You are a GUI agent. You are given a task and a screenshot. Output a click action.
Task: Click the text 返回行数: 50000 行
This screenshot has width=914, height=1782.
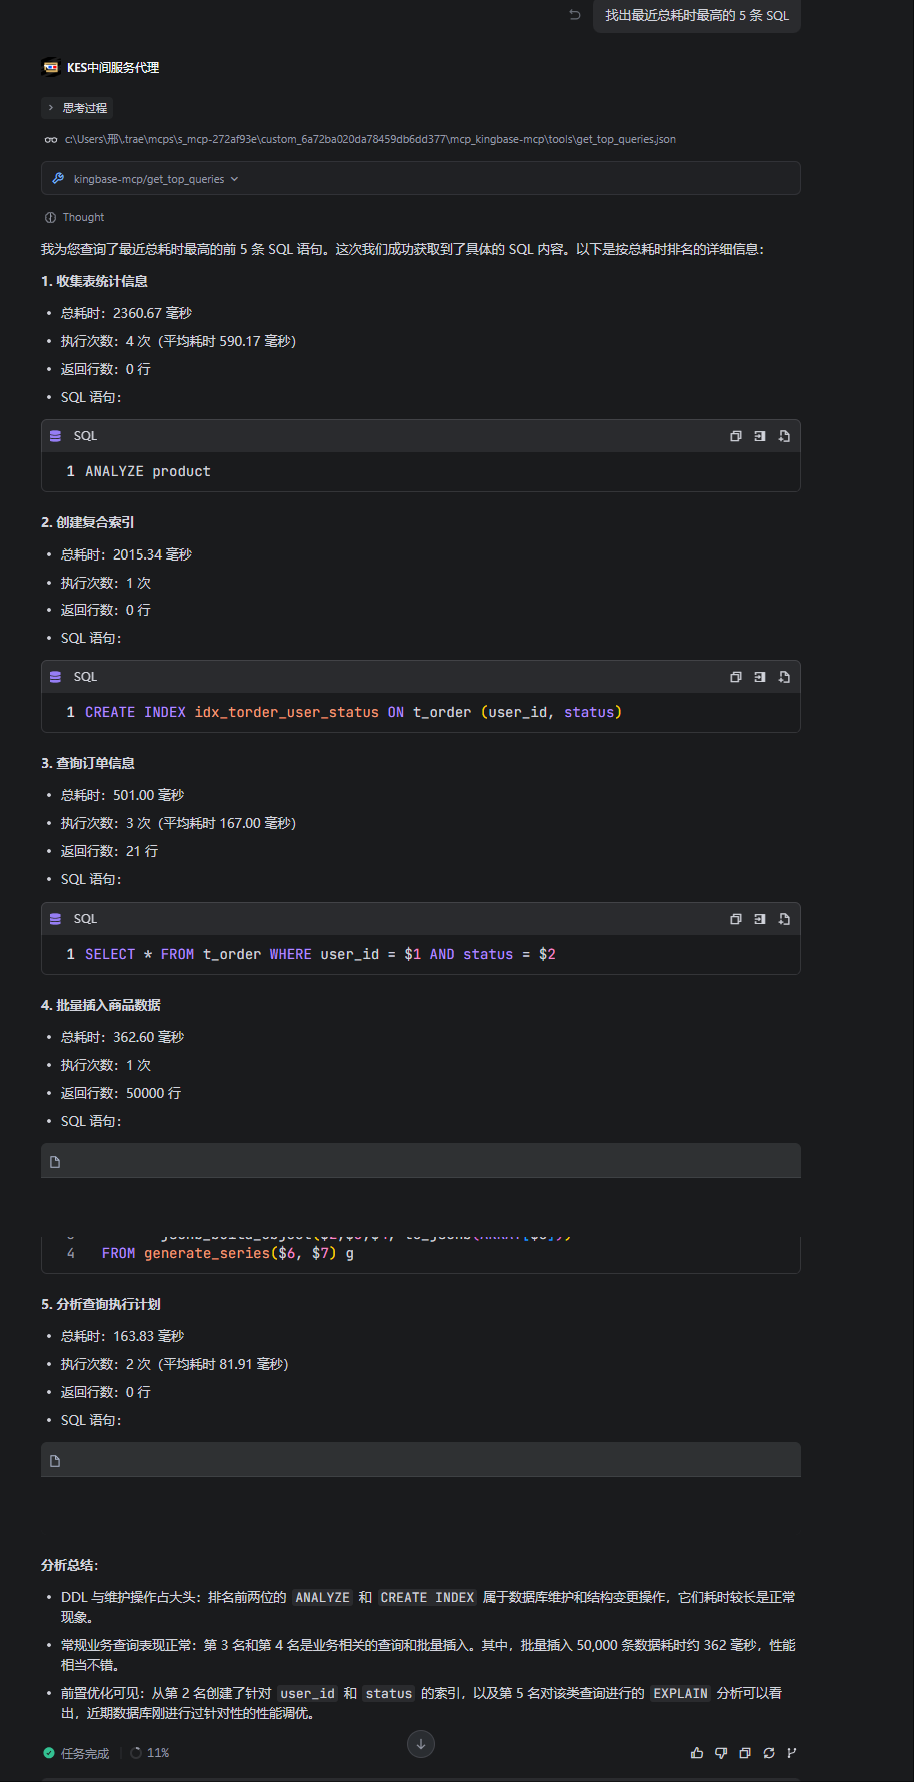click(x=121, y=1093)
